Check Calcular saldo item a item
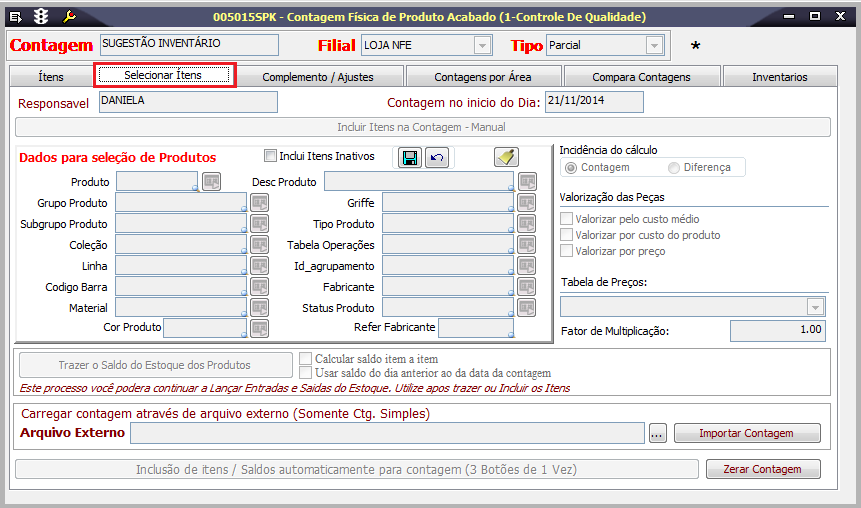This screenshot has height=508, width=861. 305,359
